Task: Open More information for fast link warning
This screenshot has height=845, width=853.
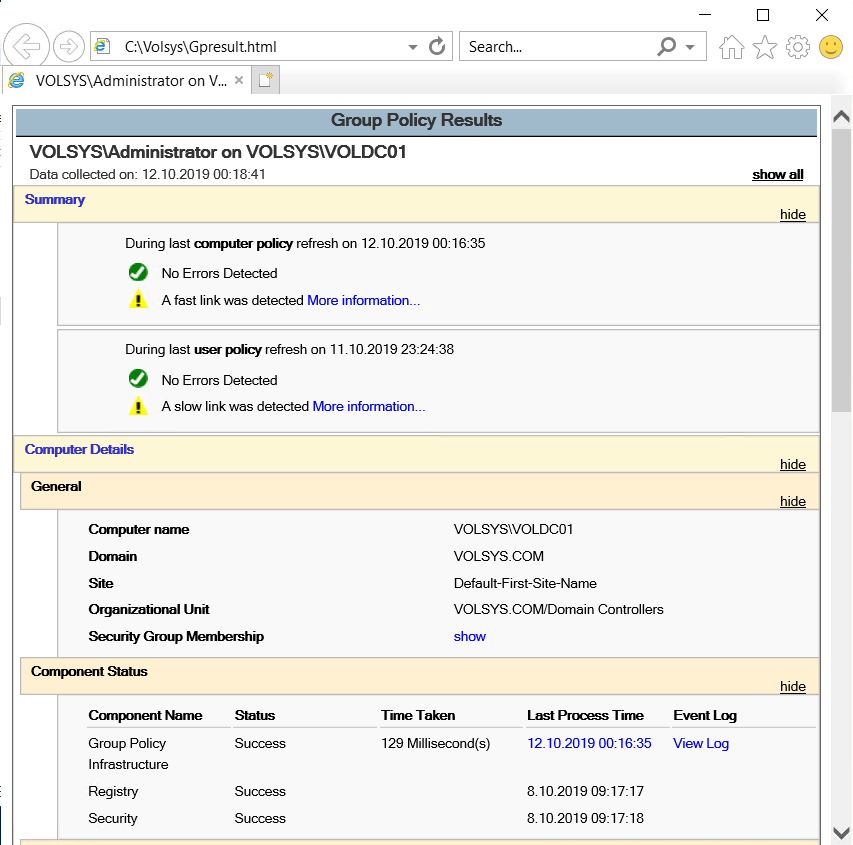Action: point(363,300)
